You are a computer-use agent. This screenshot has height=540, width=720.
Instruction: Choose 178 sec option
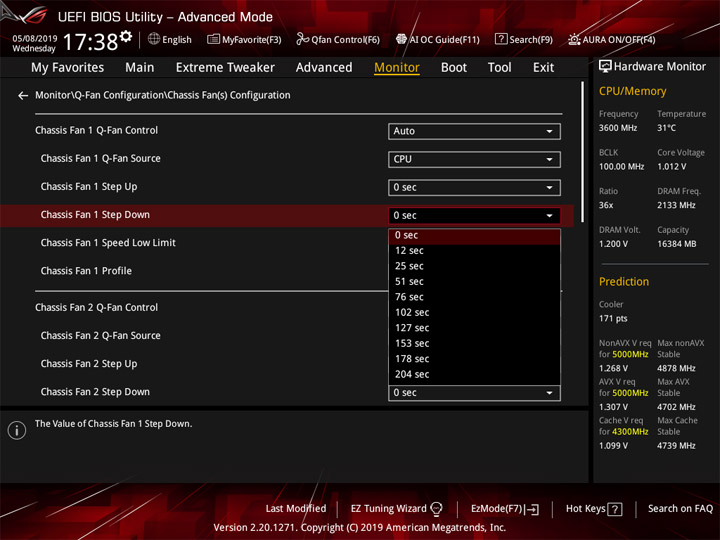tap(474, 359)
